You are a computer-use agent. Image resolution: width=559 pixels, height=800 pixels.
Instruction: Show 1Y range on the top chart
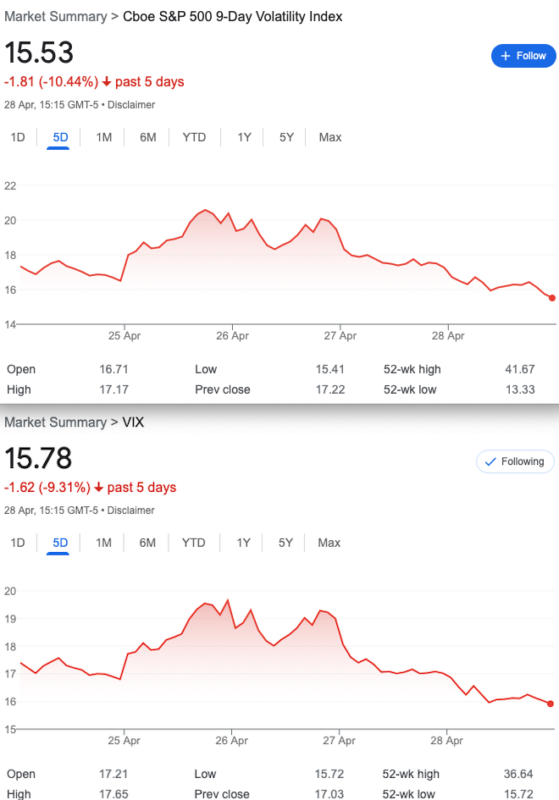244,137
